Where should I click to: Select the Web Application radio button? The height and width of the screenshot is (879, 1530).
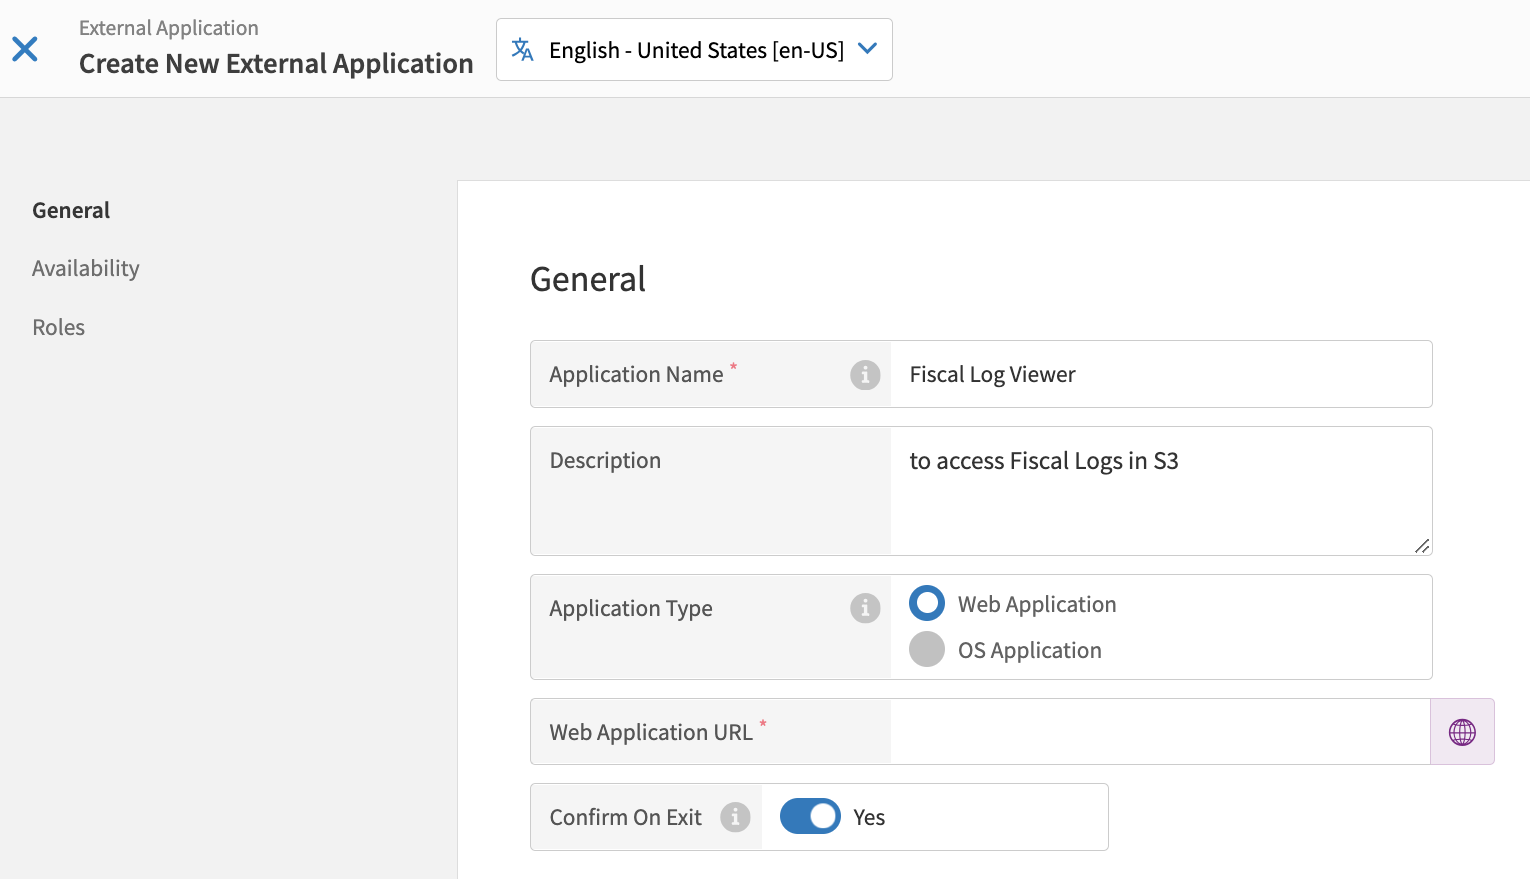(927, 604)
